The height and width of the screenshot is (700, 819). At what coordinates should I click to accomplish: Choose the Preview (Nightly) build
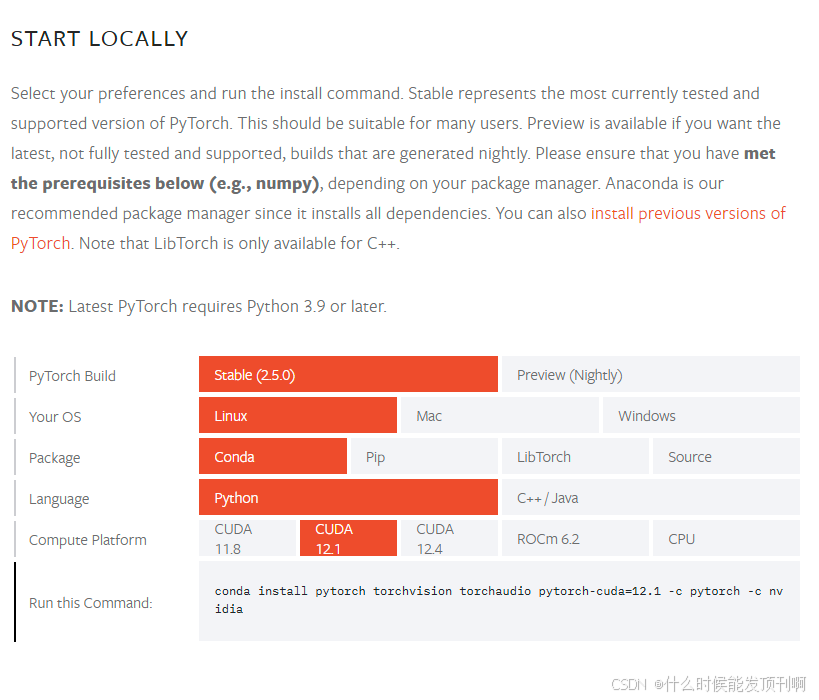point(650,375)
